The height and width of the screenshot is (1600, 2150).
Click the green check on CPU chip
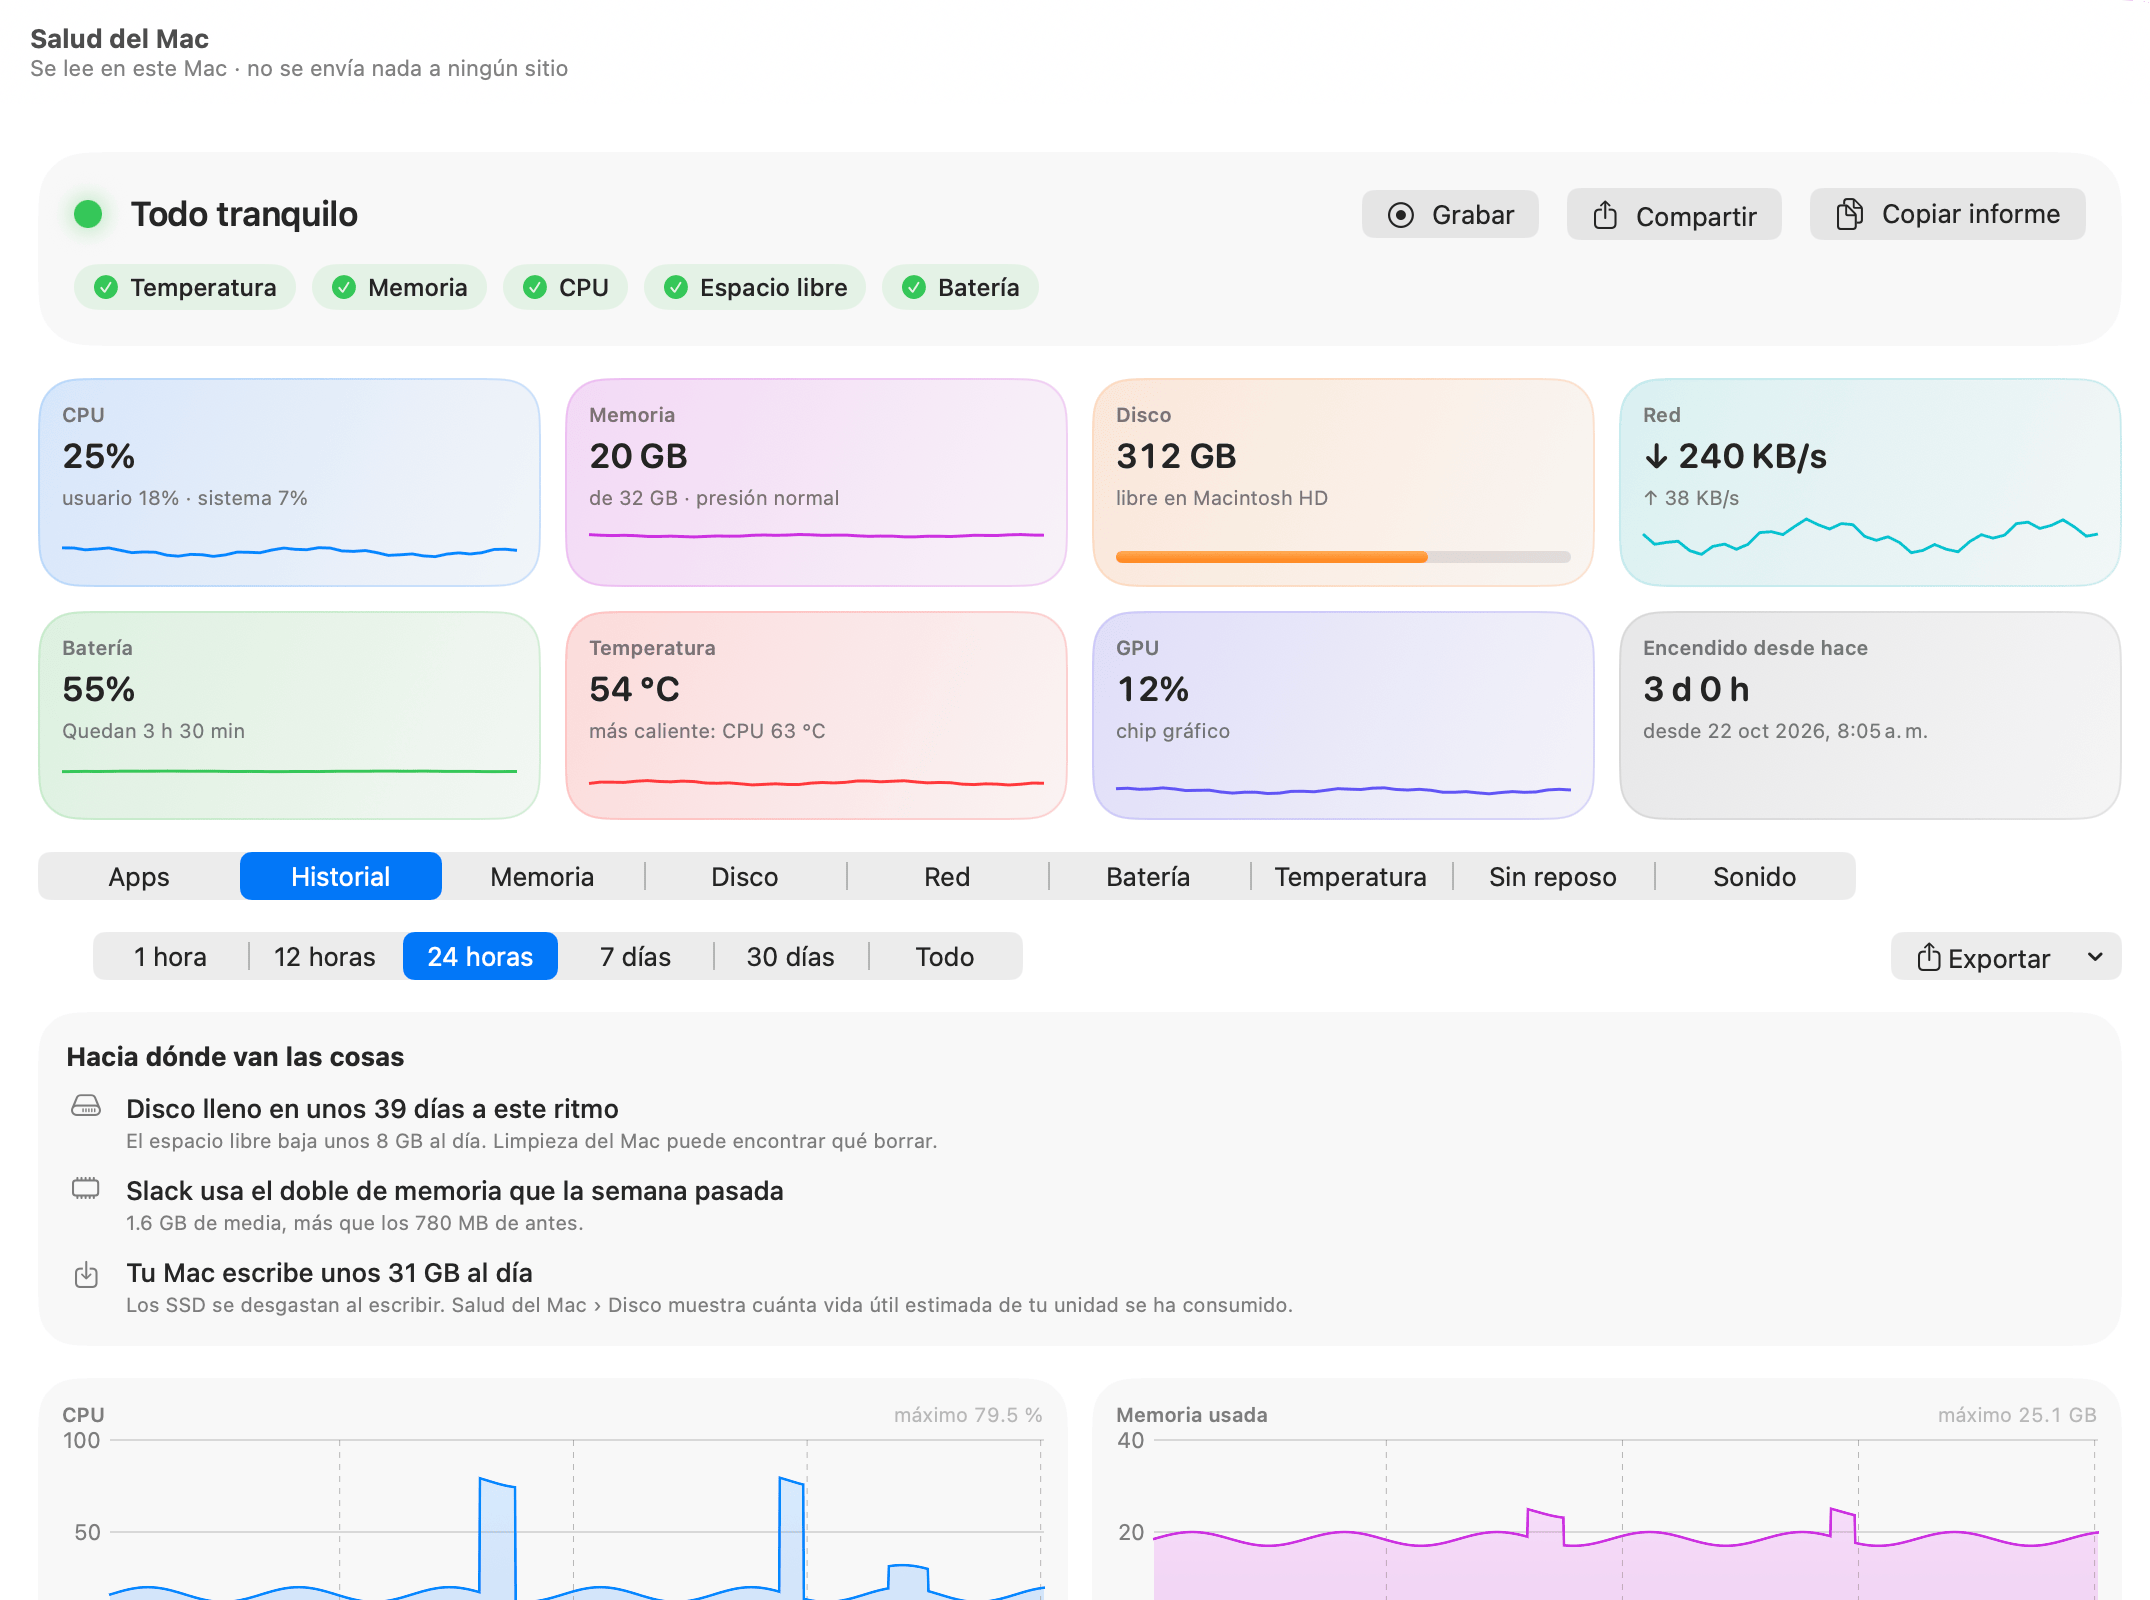coord(535,288)
